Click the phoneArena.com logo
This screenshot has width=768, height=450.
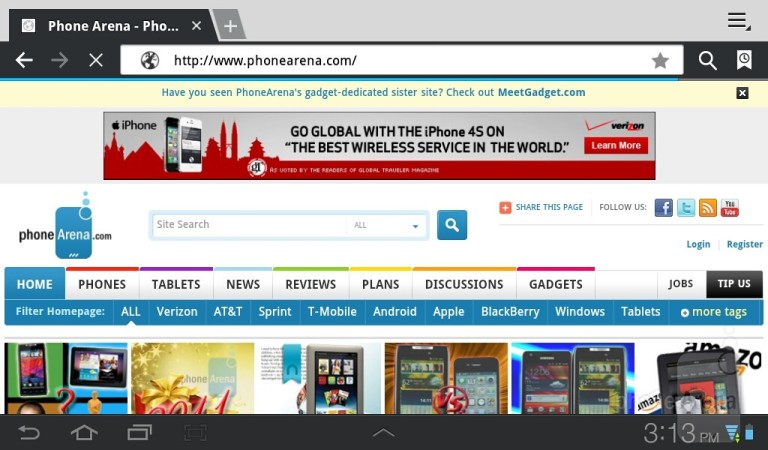(x=65, y=226)
